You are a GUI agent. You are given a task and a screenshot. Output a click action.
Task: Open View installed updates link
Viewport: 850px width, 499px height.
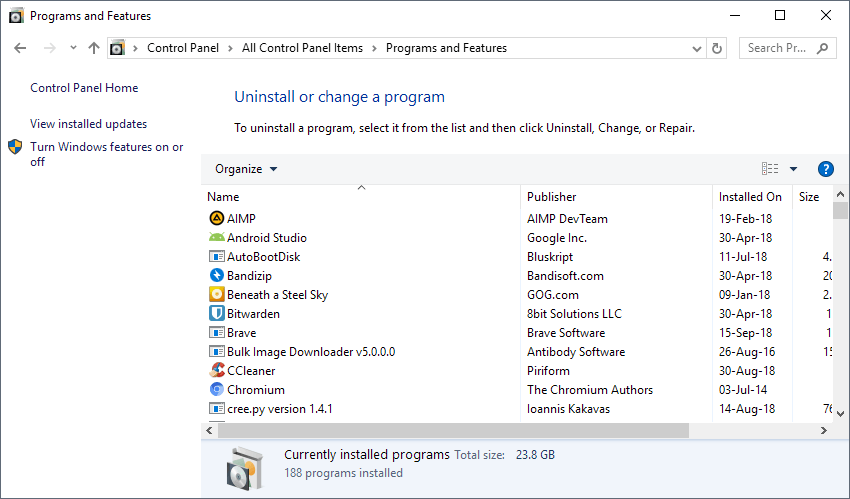pyautogui.click(x=88, y=124)
